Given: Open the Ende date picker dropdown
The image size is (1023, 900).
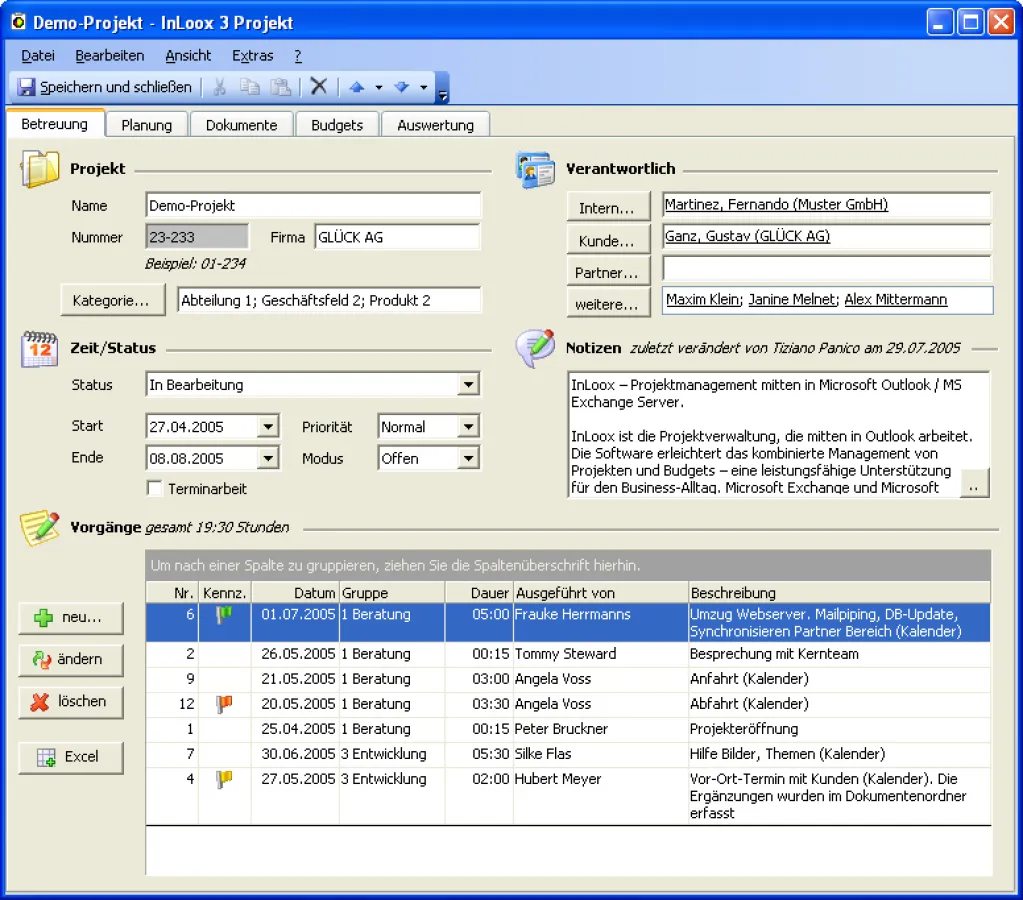Looking at the screenshot, I should tap(267, 459).
